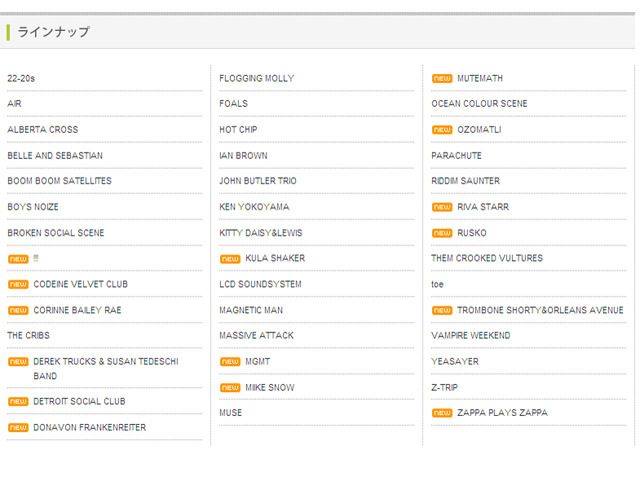640x481 pixels.
Task: Click the new badge beside TROMBONE SHORTY&ORLEANS AVENUE
Action: 442,310
